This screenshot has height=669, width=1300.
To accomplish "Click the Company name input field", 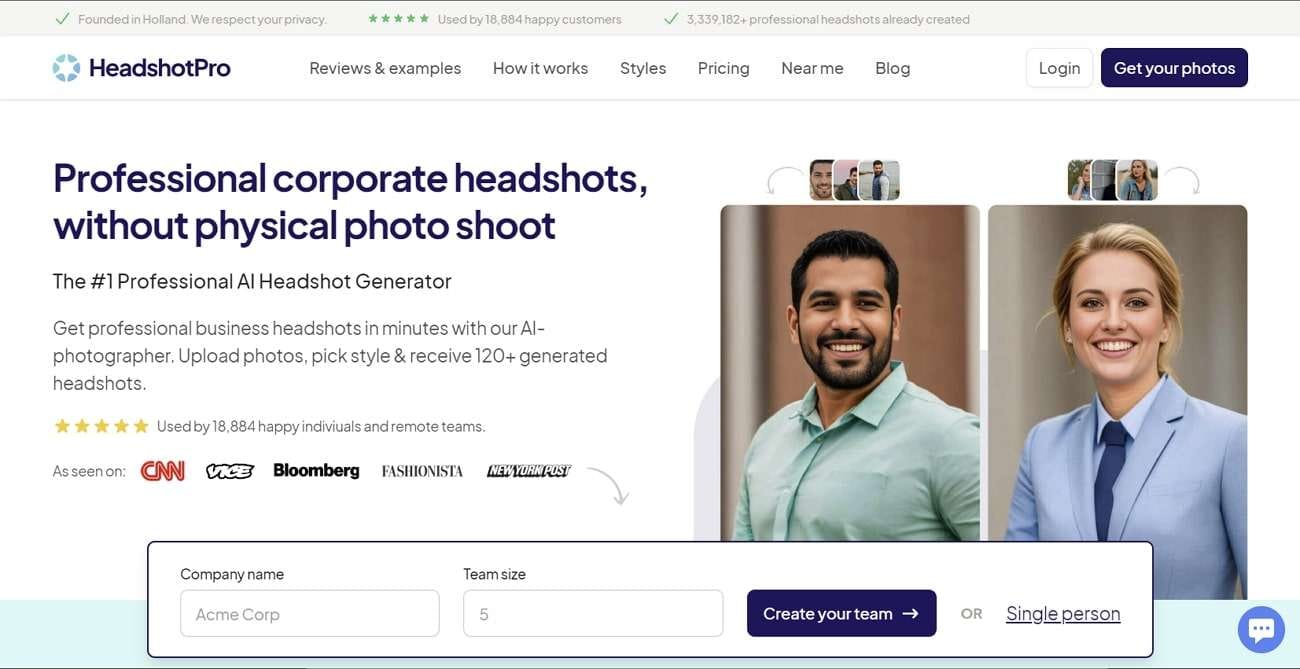I will click(309, 612).
